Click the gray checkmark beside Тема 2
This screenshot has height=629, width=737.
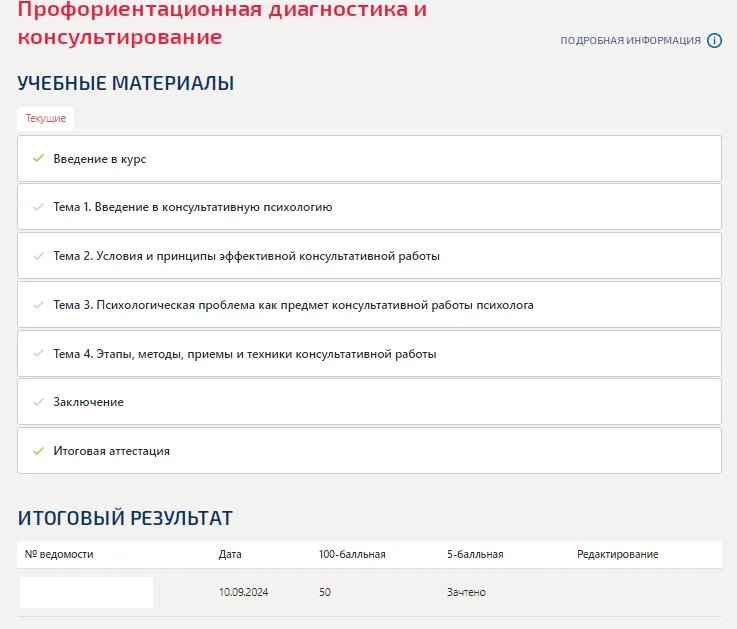click(x=39, y=256)
